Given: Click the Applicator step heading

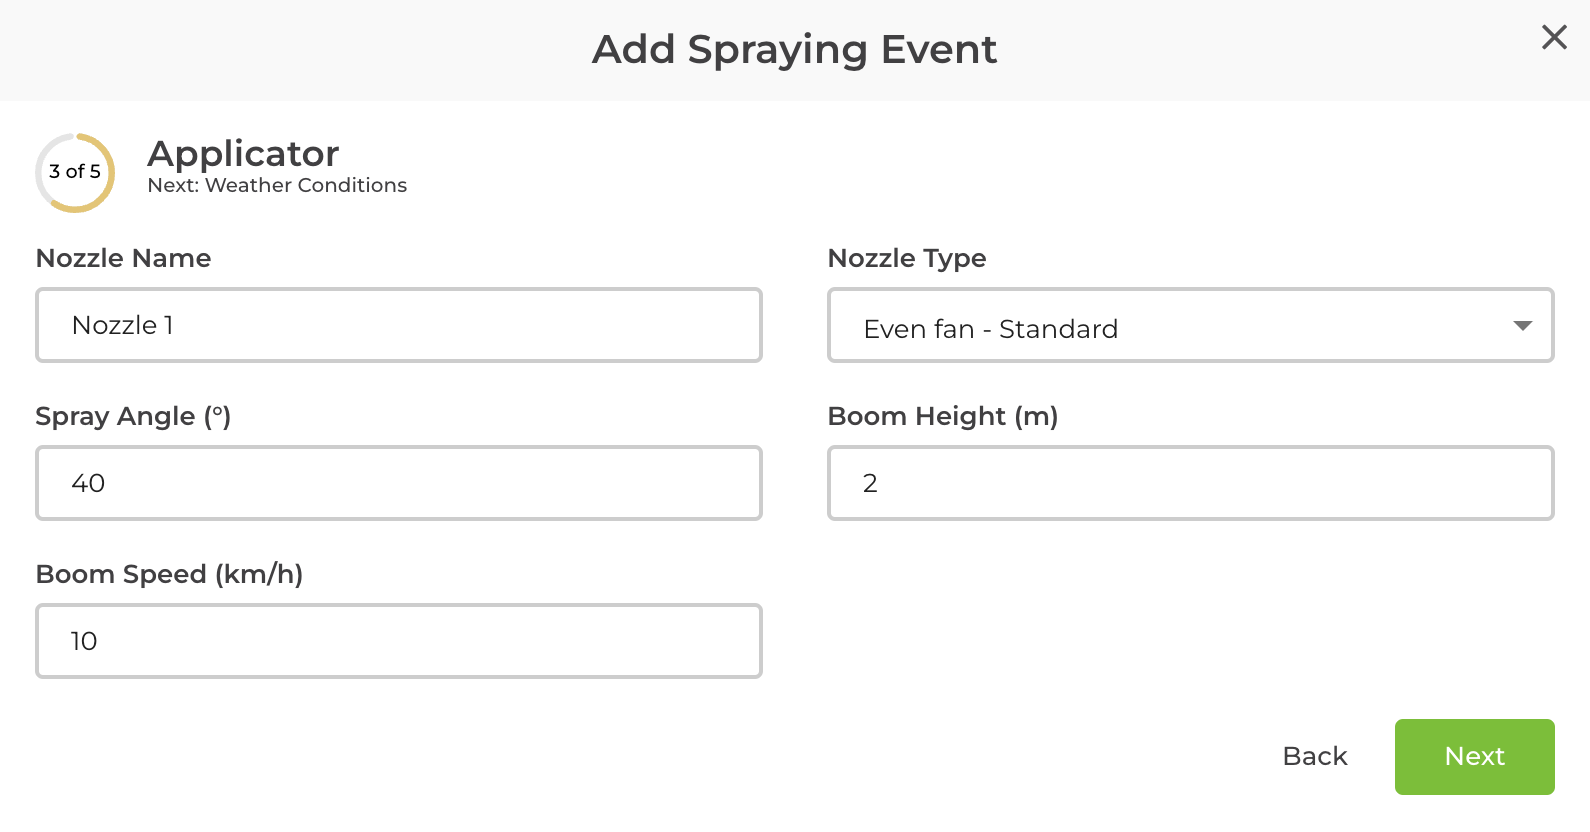Looking at the screenshot, I should 243,154.
